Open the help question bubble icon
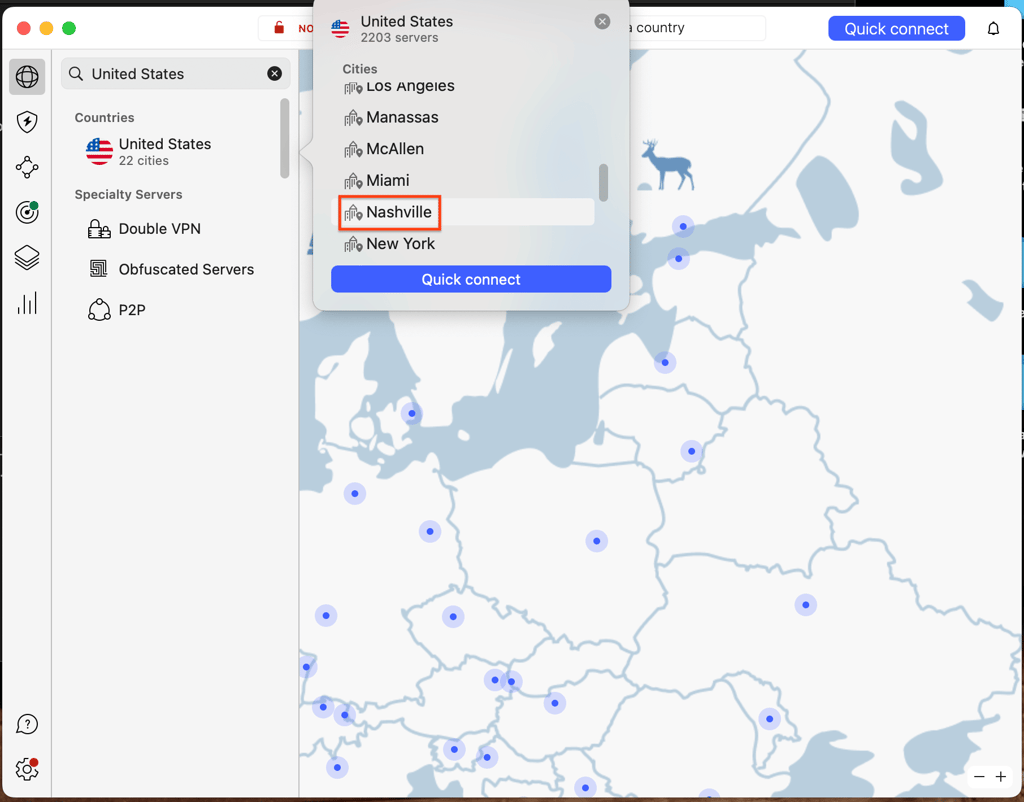1024x802 pixels. tap(27, 724)
